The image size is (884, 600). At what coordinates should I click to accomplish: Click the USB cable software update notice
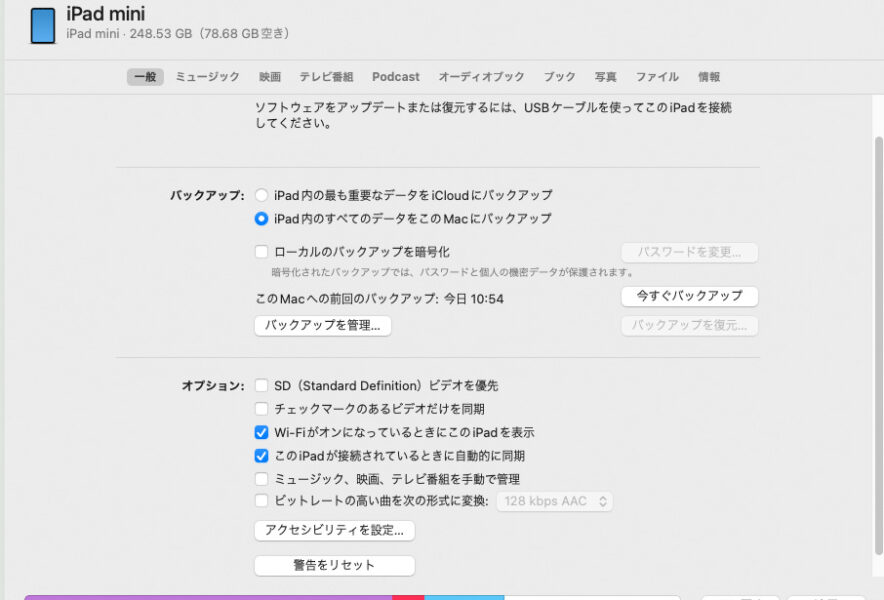click(x=493, y=115)
